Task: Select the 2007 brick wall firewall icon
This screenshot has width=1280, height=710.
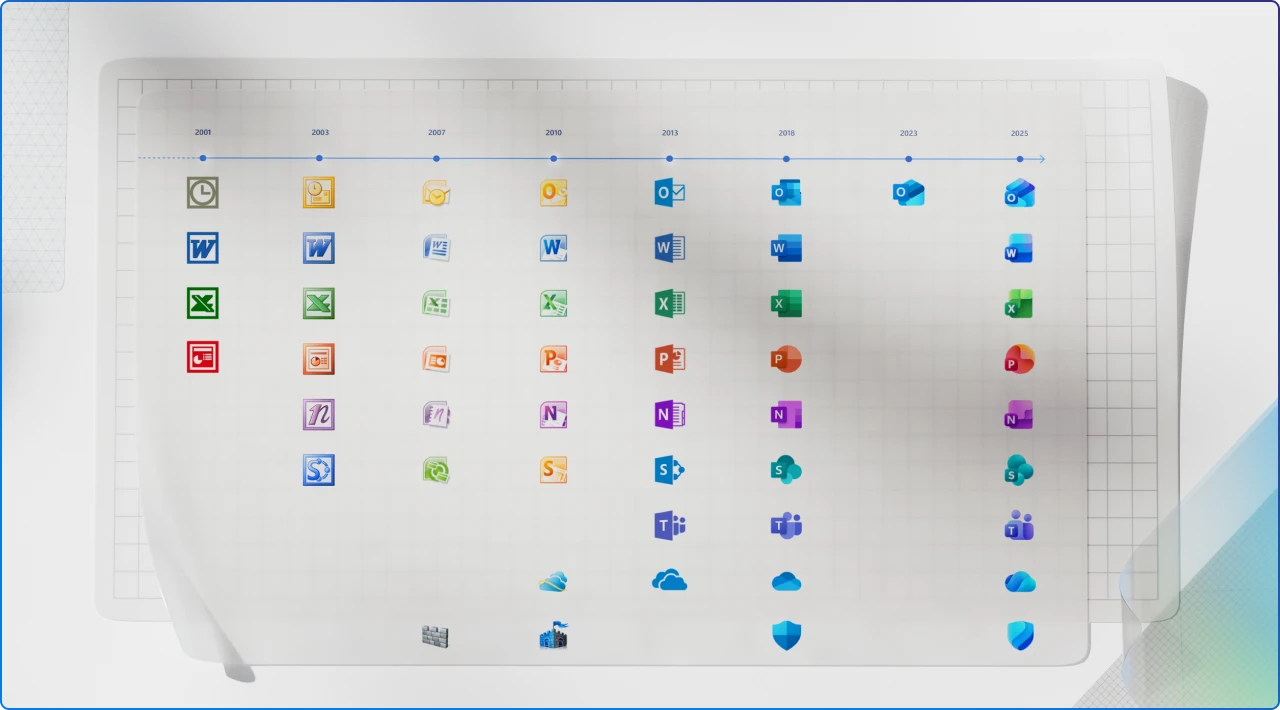Action: (x=435, y=636)
